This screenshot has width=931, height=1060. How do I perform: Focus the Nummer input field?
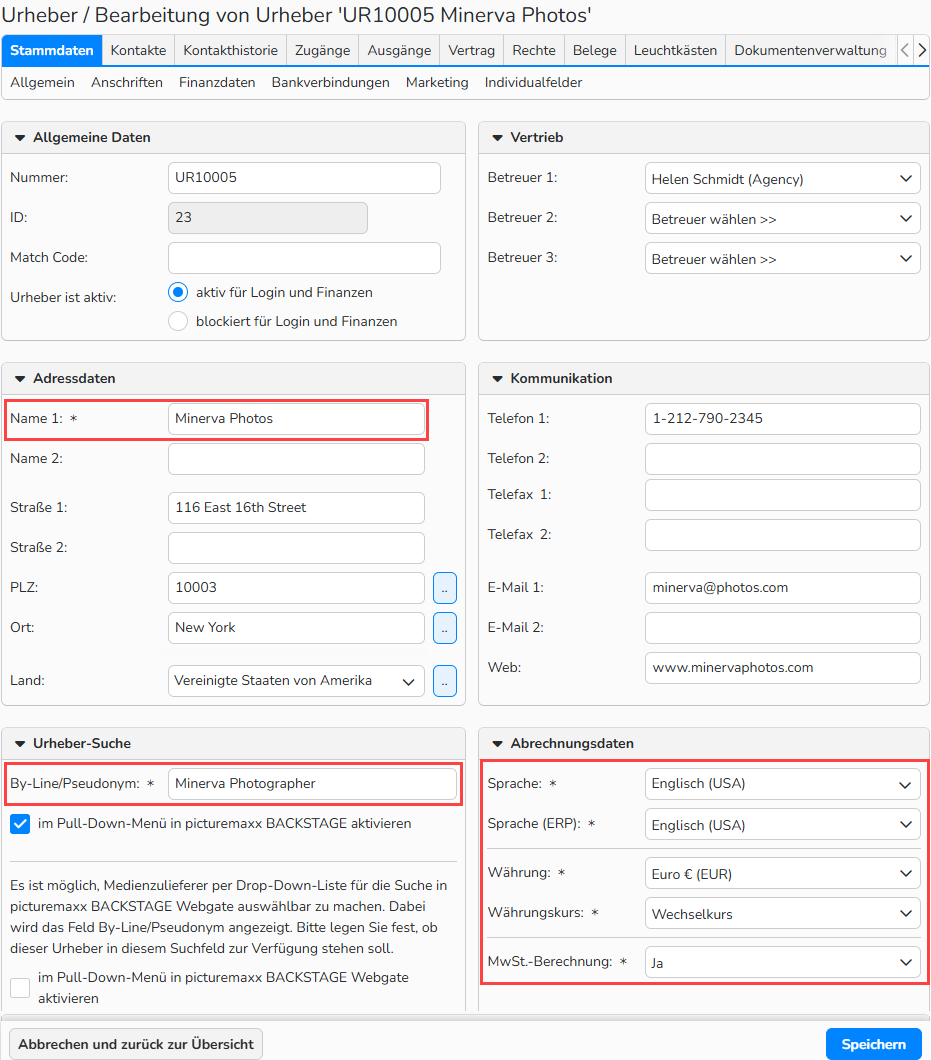pyautogui.click(x=304, y=178)
